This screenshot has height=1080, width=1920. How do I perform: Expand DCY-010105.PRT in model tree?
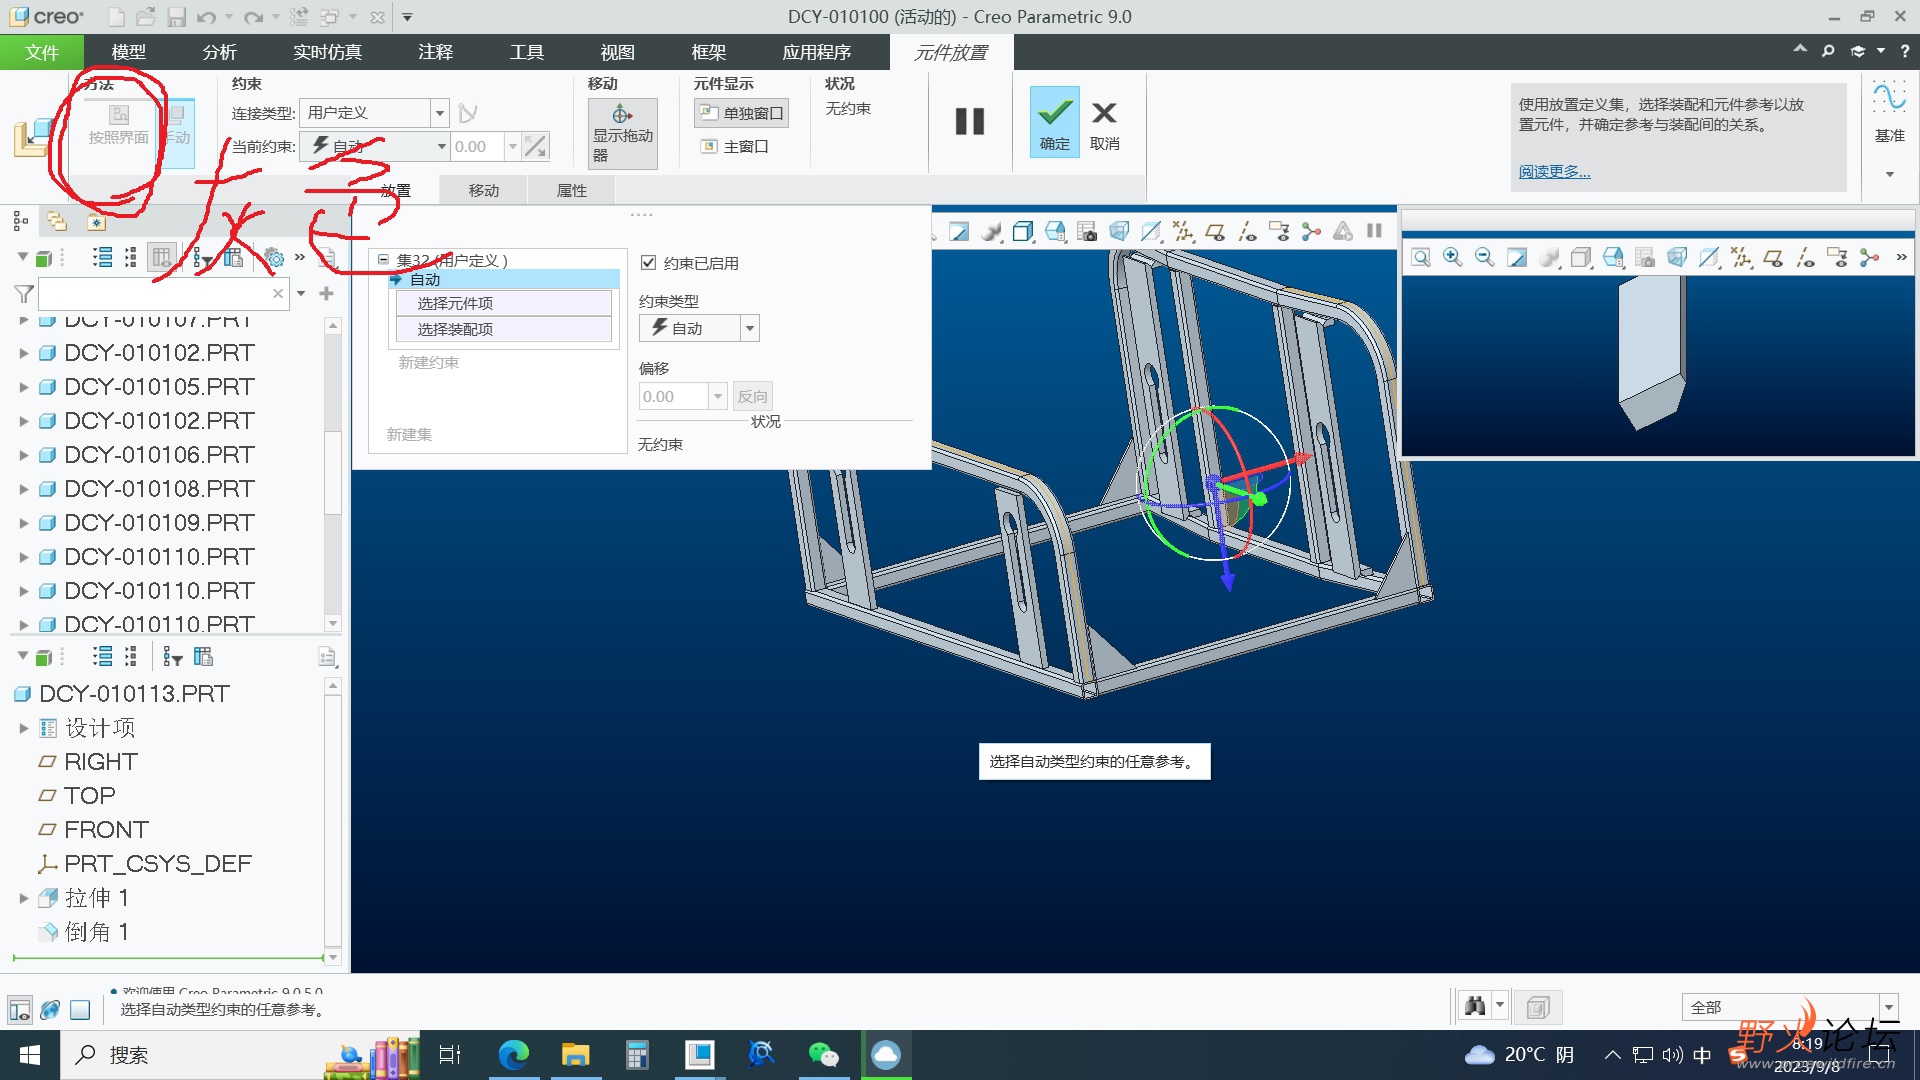tap(24, 387)
